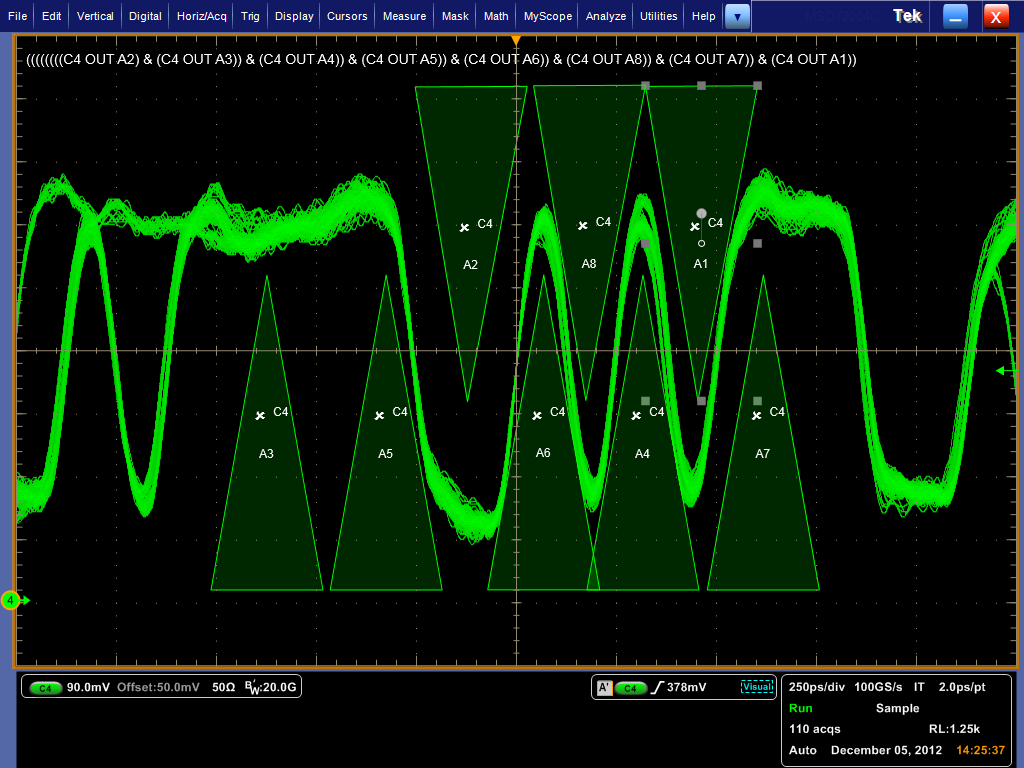Open the Trig menu

pyautogui.click(x=249, y=16)
